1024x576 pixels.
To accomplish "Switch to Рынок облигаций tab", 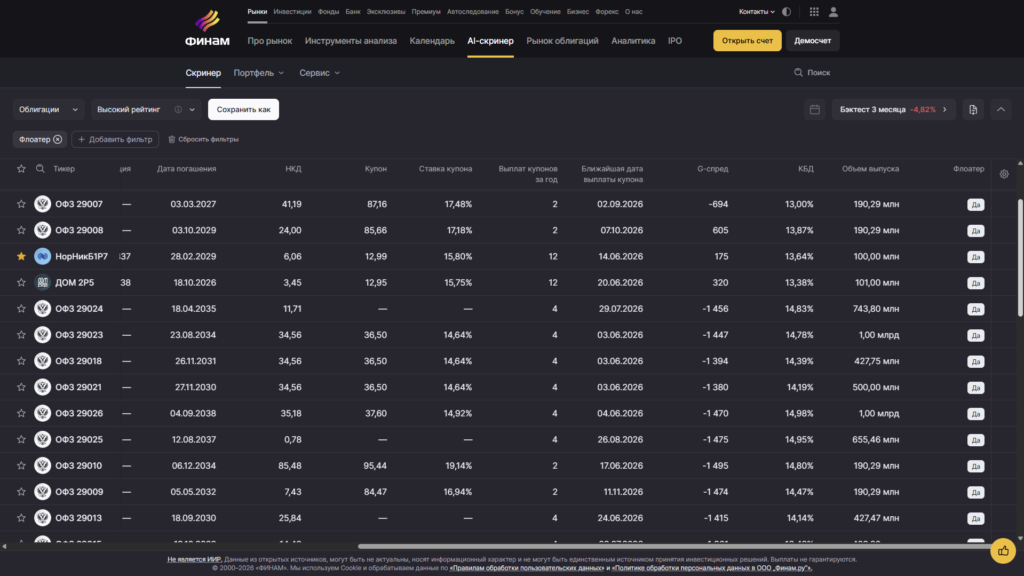I will click(x=562, y=40).
